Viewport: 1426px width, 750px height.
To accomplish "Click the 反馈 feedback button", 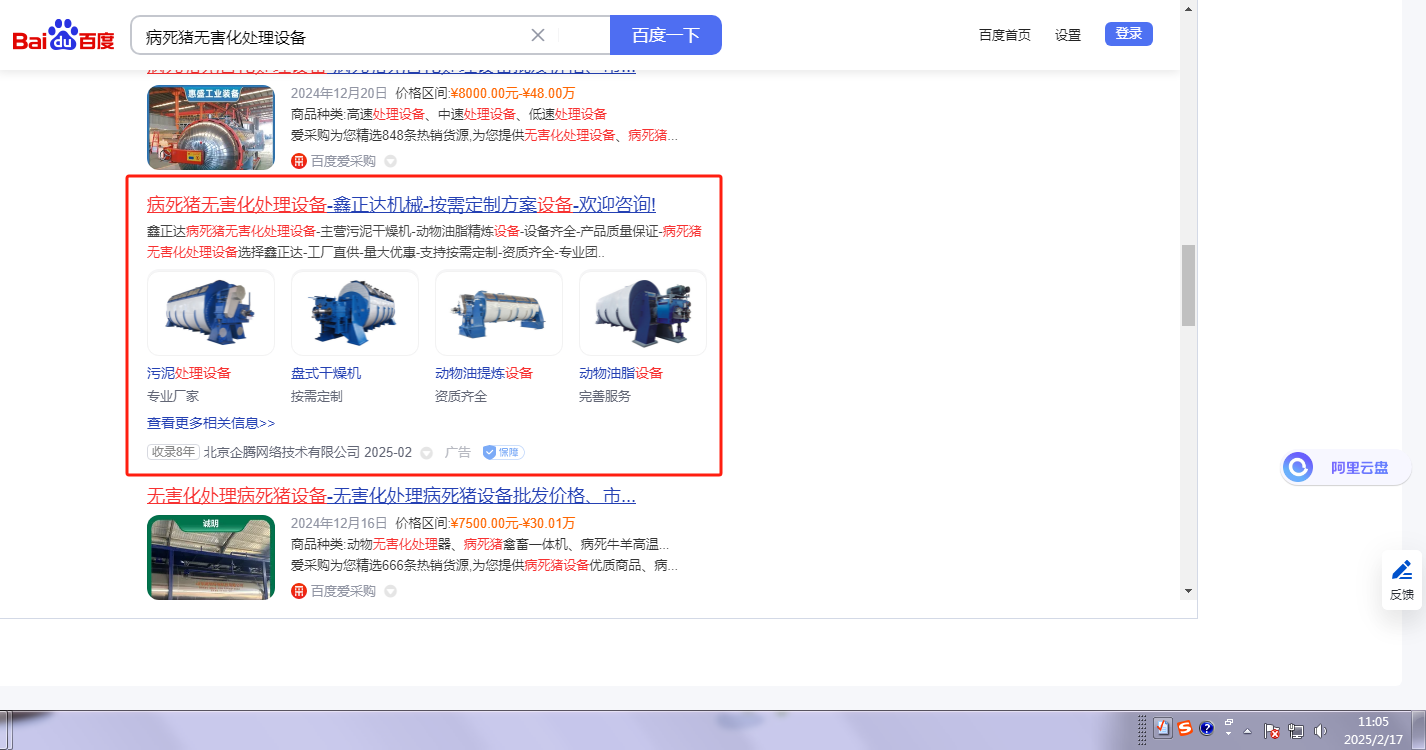I will [x=1402, y=580].
